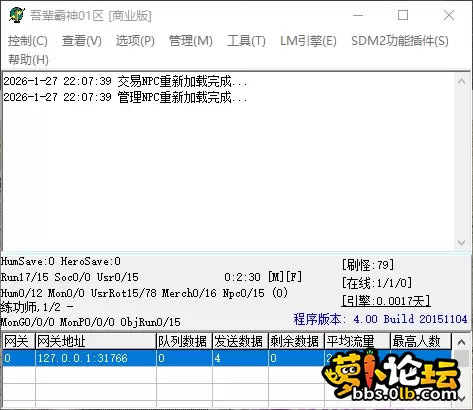Click the 剩余数据 cell showing 0
Viewport: 473px width, 410px height.
pos(296,358)
